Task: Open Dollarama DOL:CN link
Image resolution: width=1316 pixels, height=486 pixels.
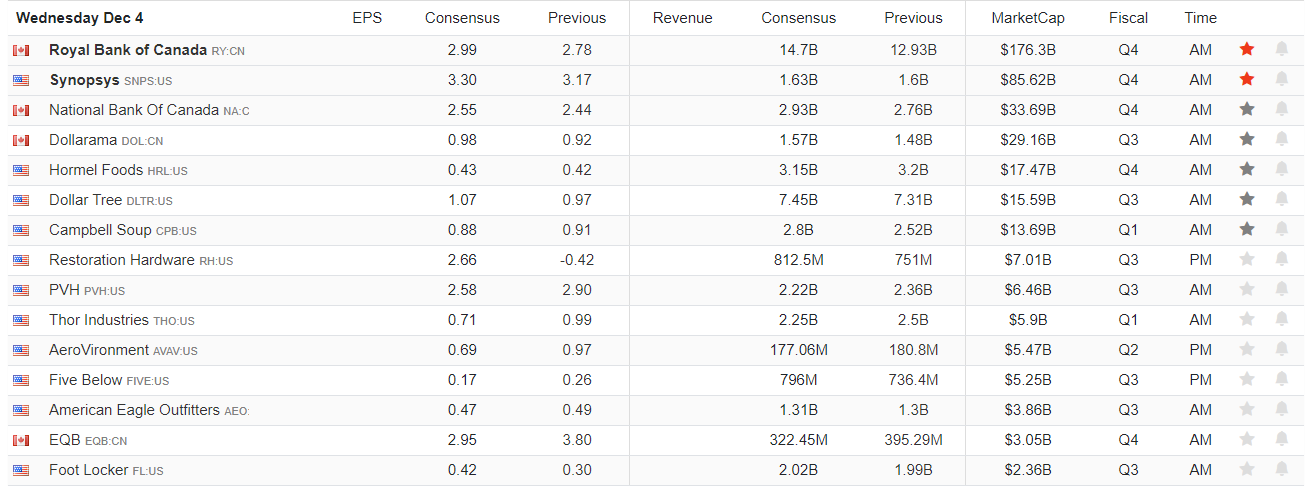Action: [106, 140]
